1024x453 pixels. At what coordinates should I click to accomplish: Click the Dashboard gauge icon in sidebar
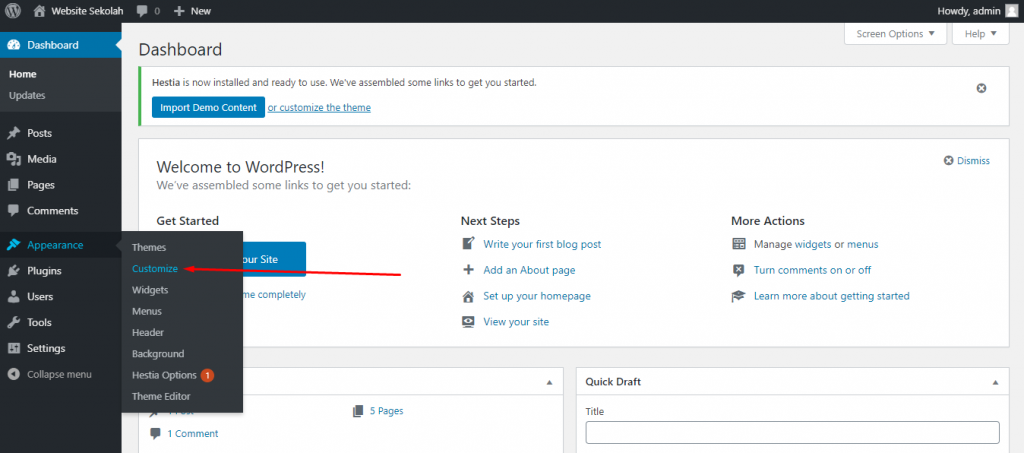tap(13, 45)
